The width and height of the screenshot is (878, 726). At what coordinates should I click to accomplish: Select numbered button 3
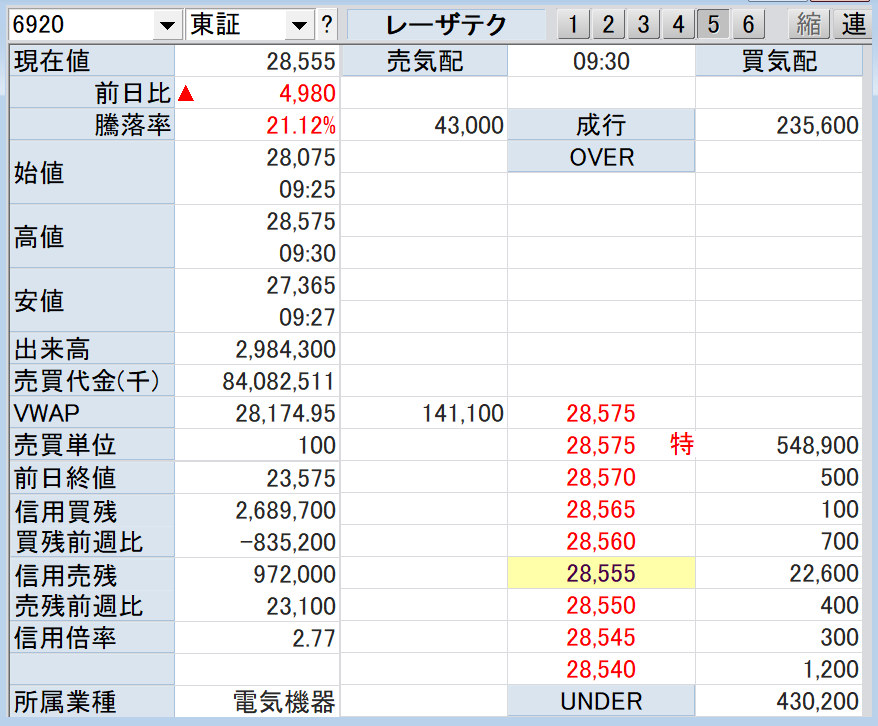(643, 25)
